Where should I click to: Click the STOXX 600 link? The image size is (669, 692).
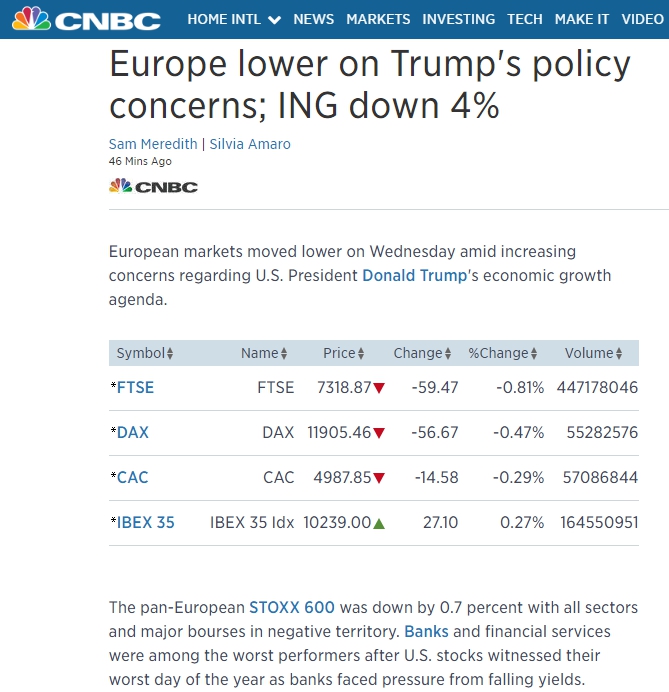[x=292, y=607]
